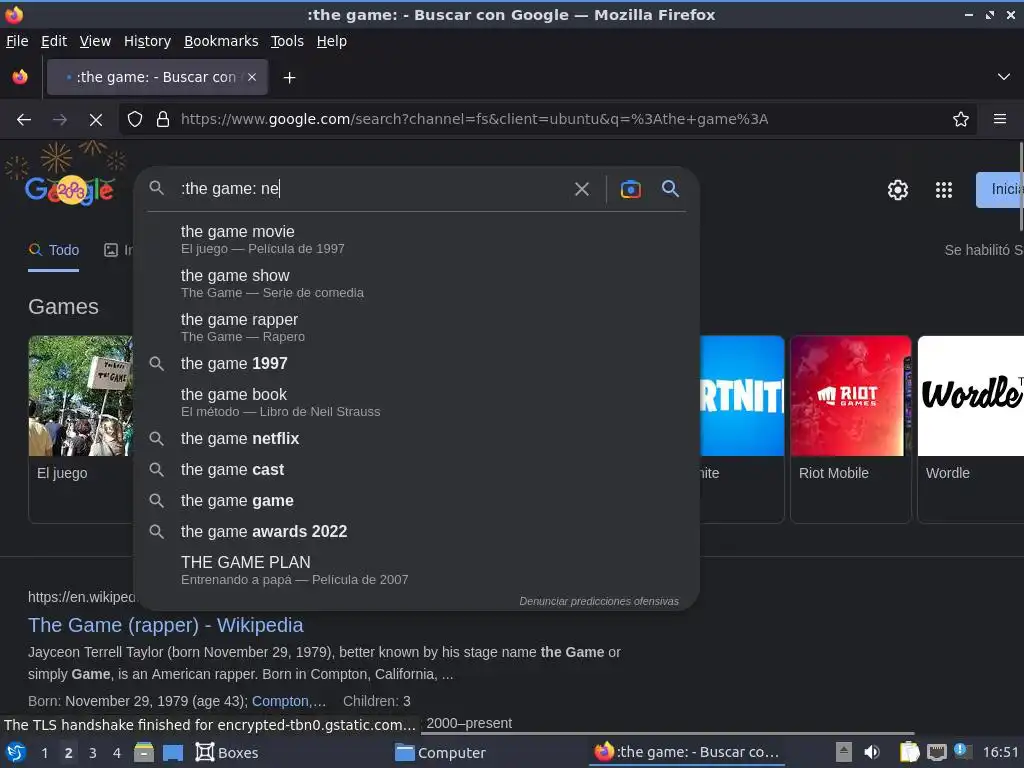
Task: Choose suggestion 'the game rapper'
Action: pyautogui.click(x=417, y=327)
